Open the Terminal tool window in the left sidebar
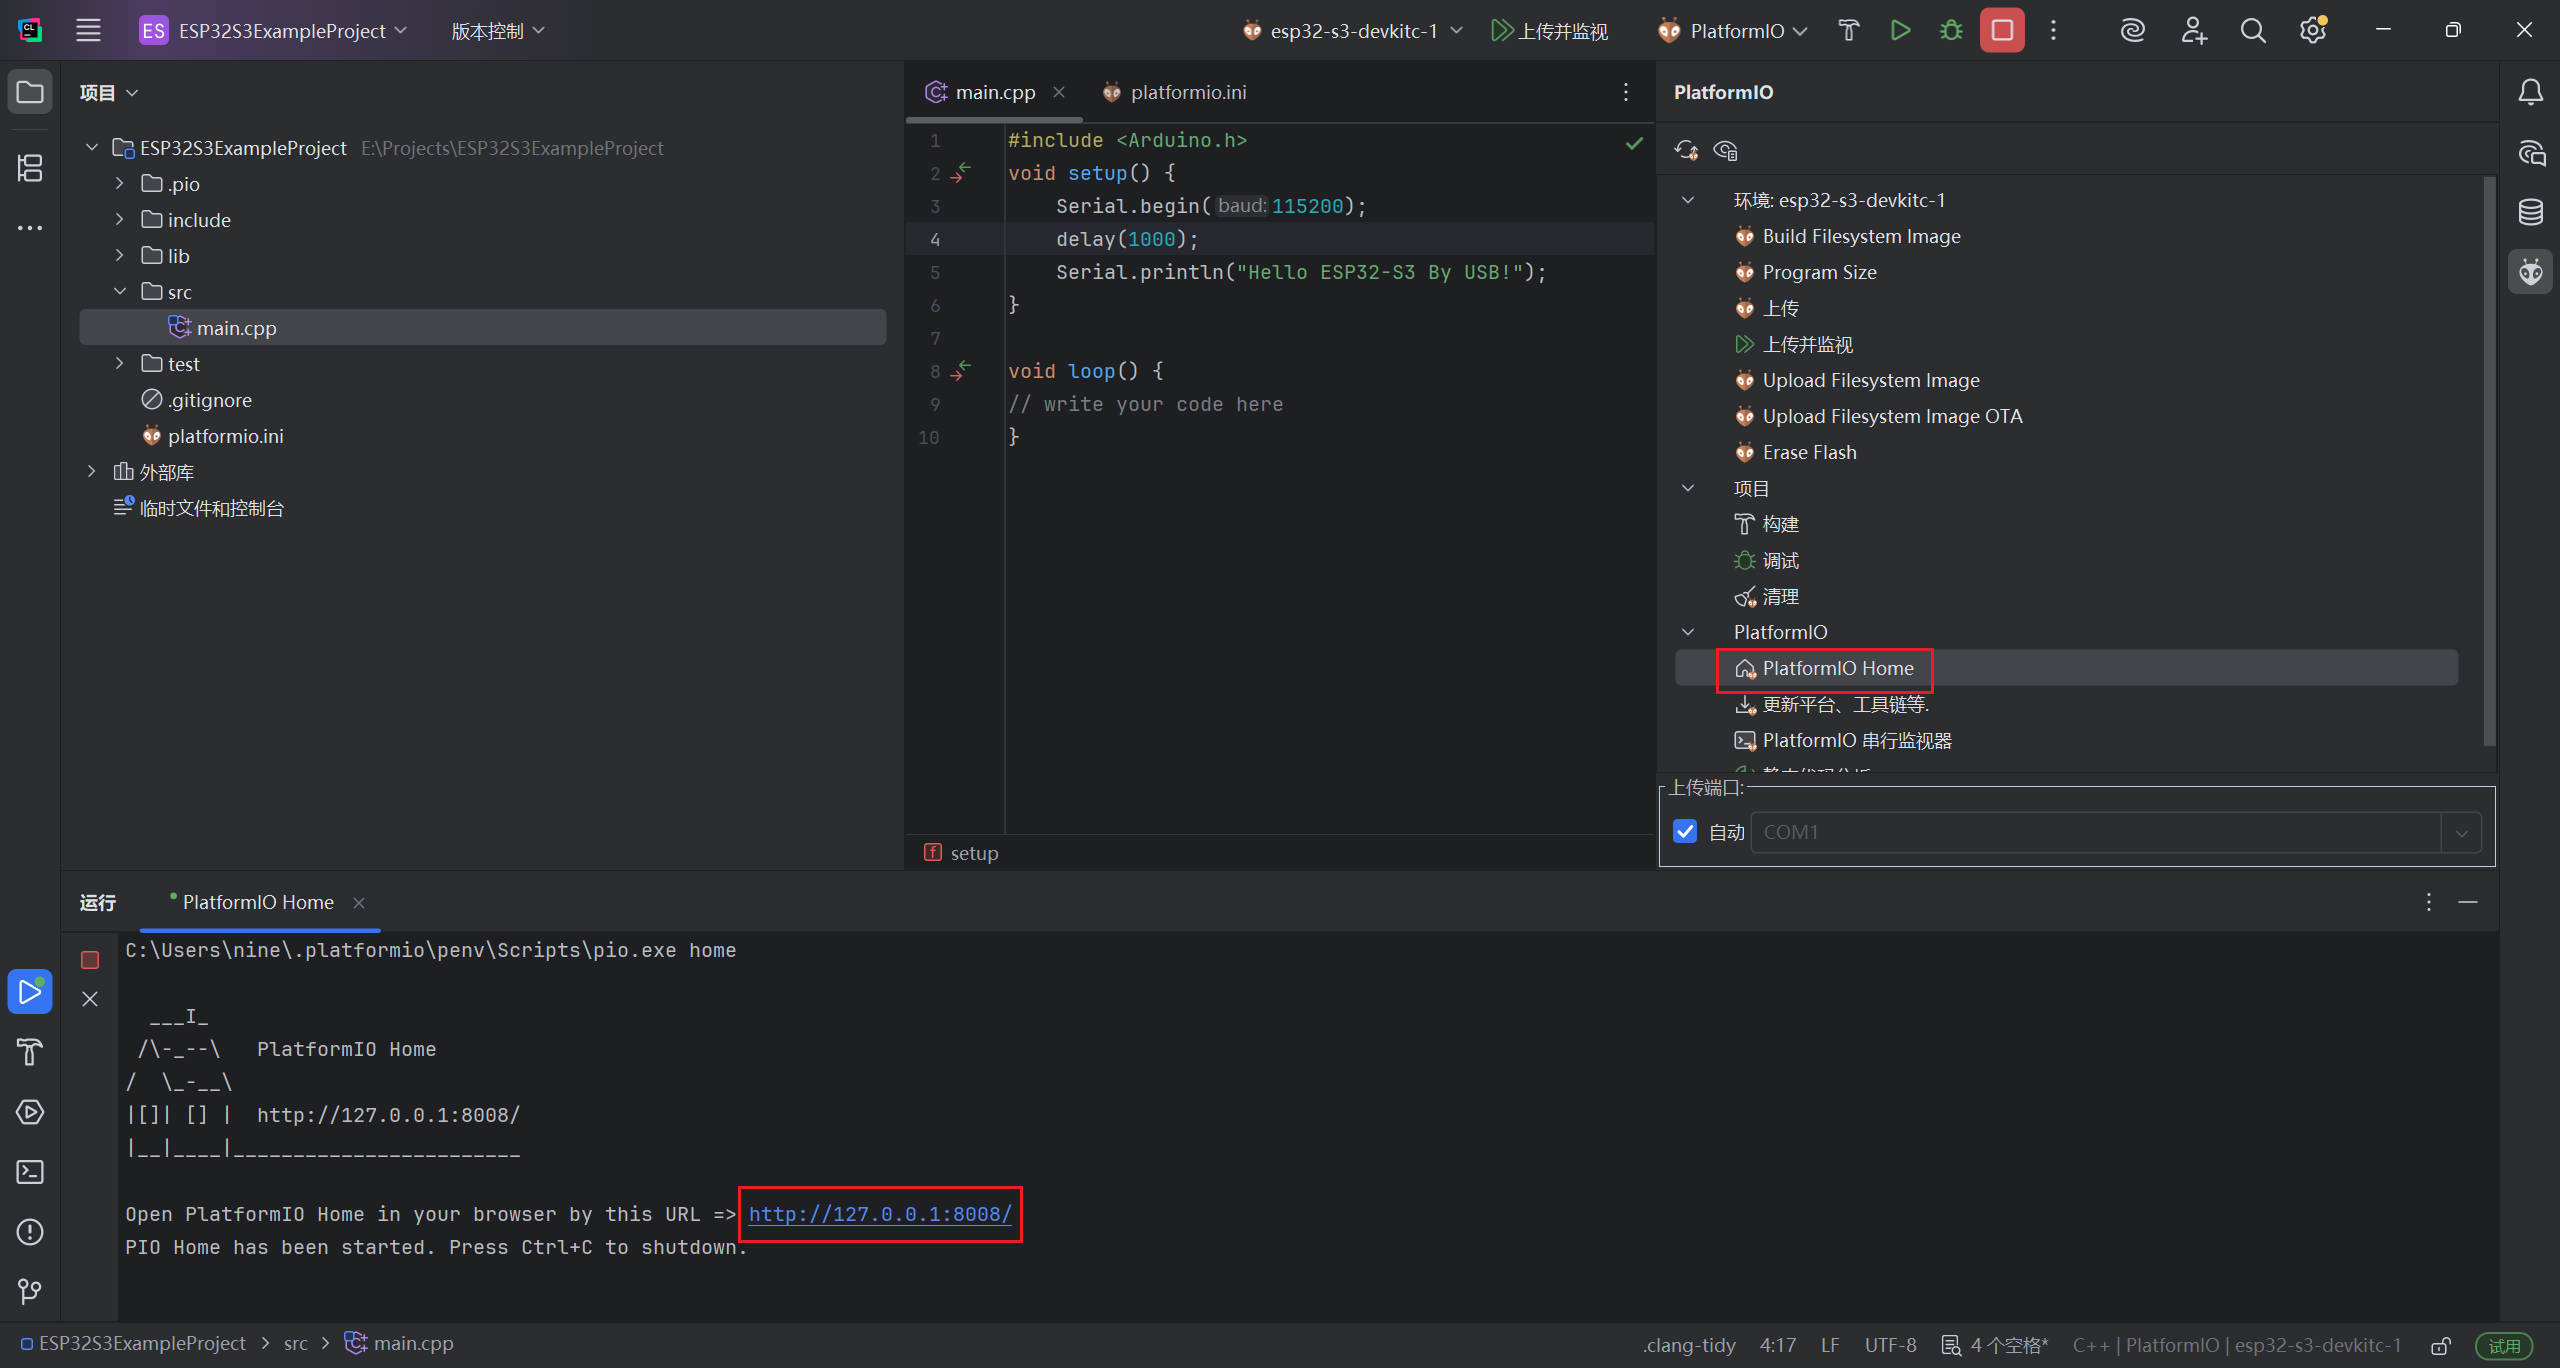 click(30, 1172)
